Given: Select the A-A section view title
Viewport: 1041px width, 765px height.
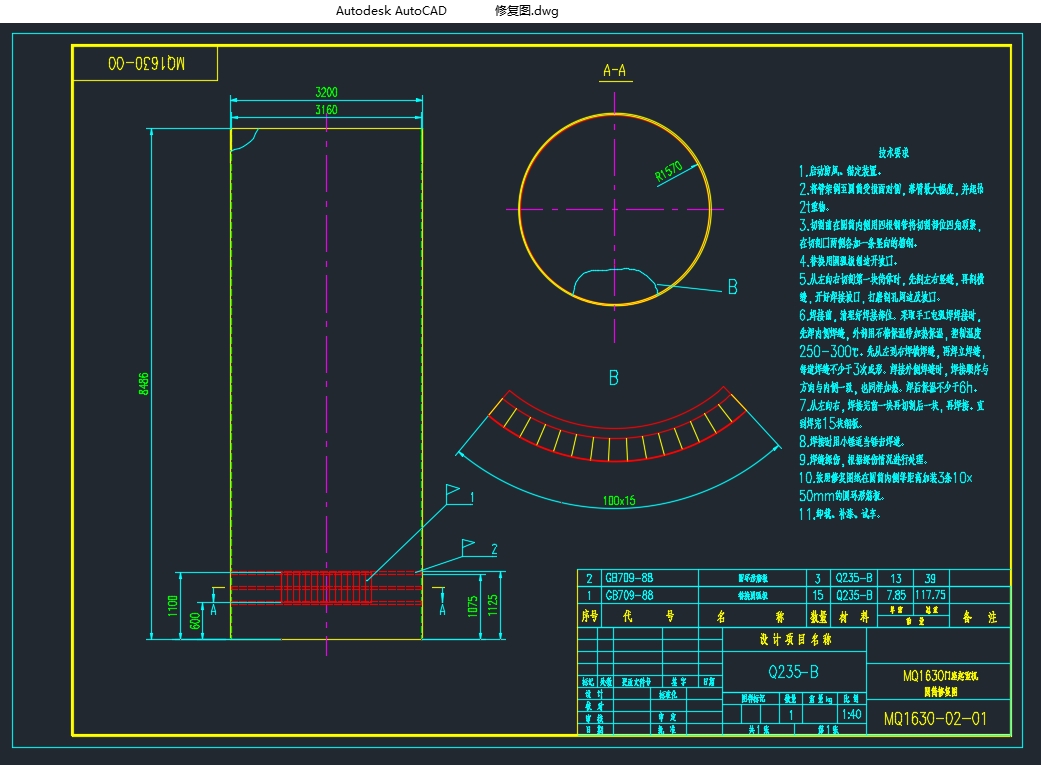Looking at the screenshot, I should (x=614, y=71).
